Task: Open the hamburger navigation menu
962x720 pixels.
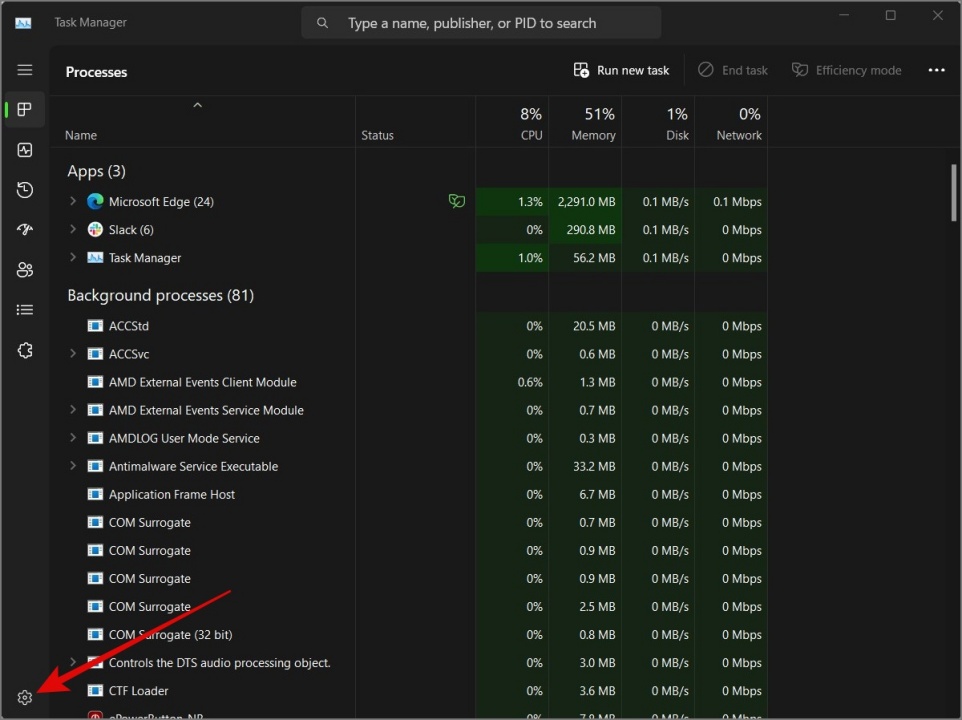Action: [x=25, y=70]
